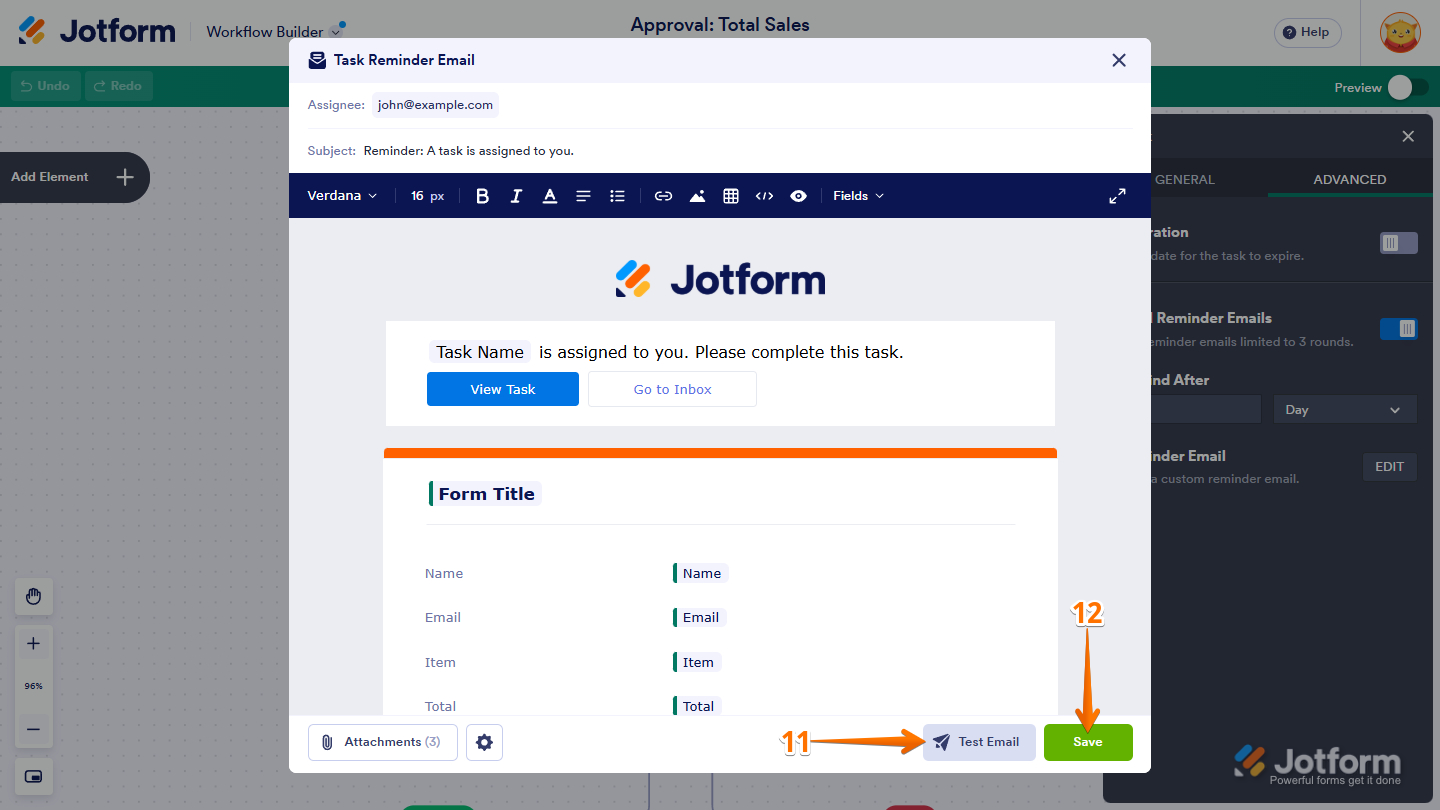Click the Send After number field

pyautogui.click(x=1207, y=410)
